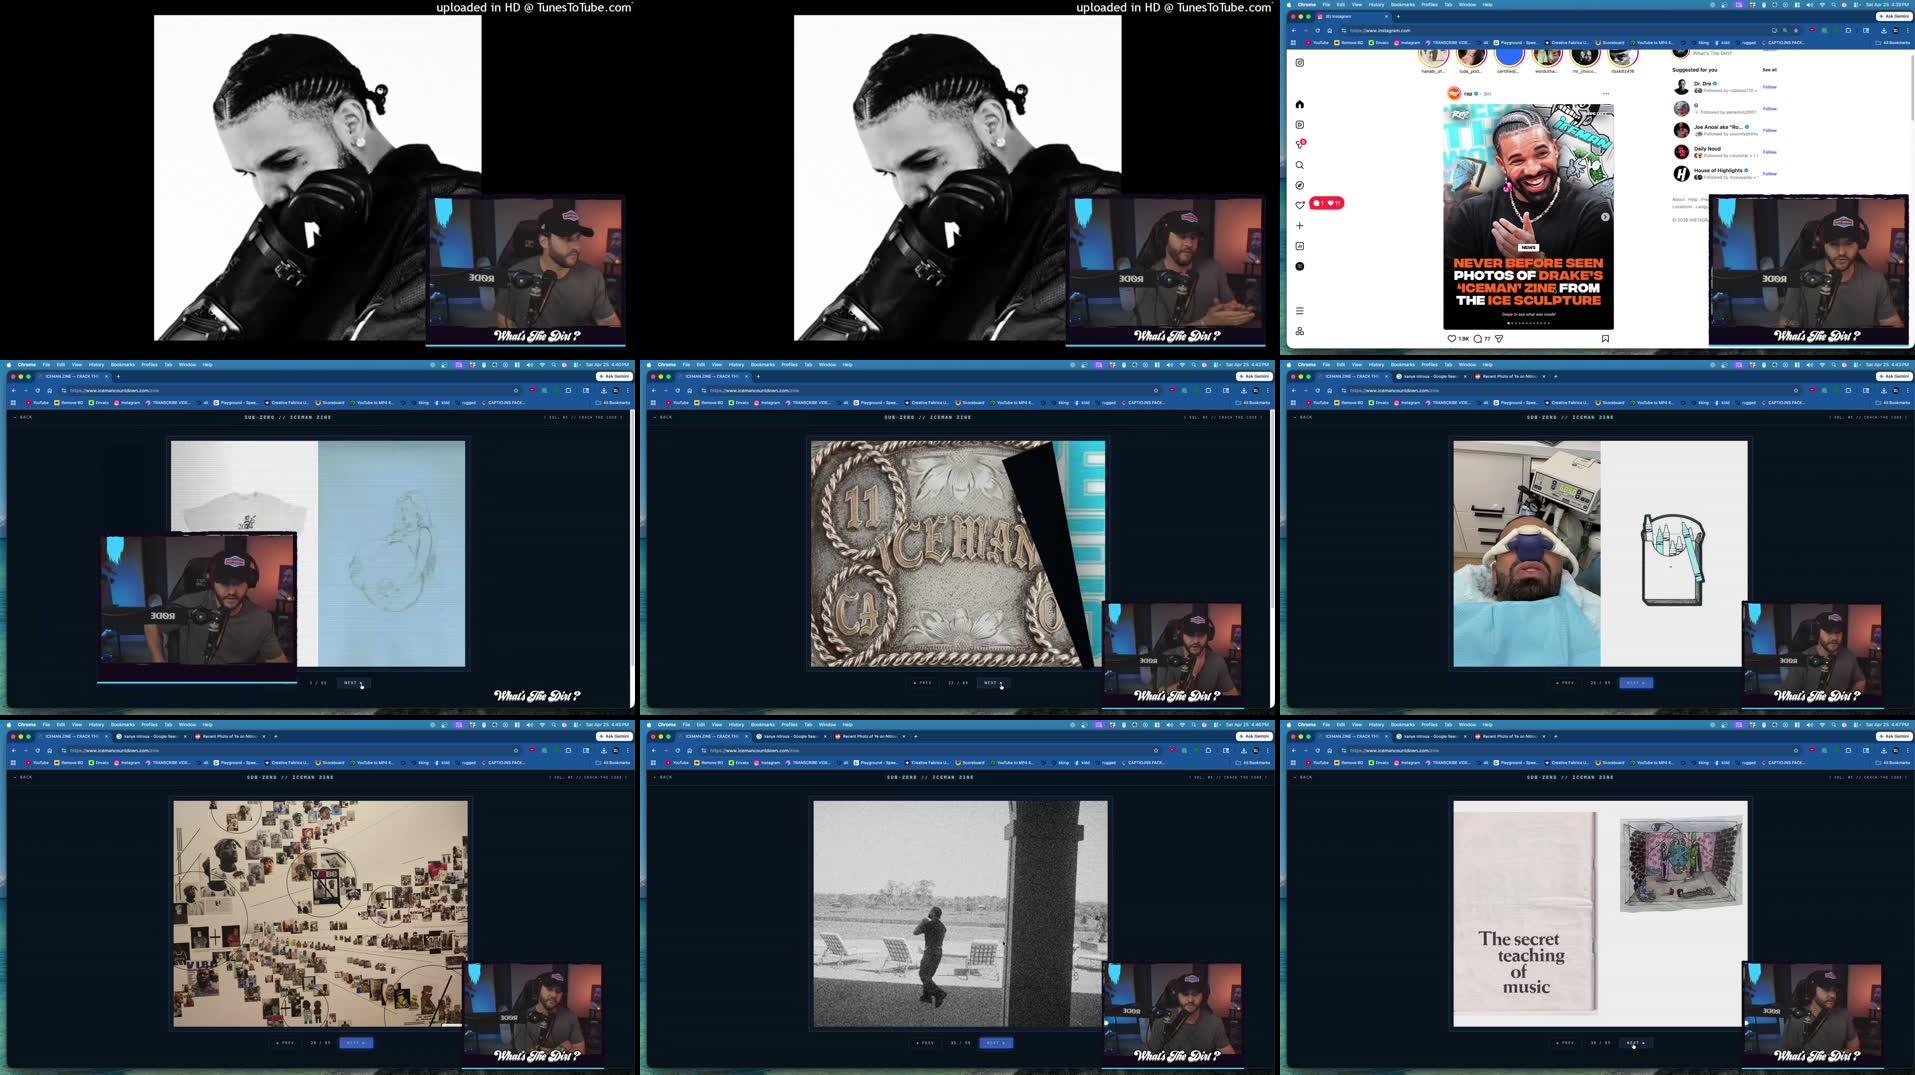Viewport: 1915px width, 1075px height.
Task: Advance the Drake post carousel with right arrow
Action: coord(1605,217)
